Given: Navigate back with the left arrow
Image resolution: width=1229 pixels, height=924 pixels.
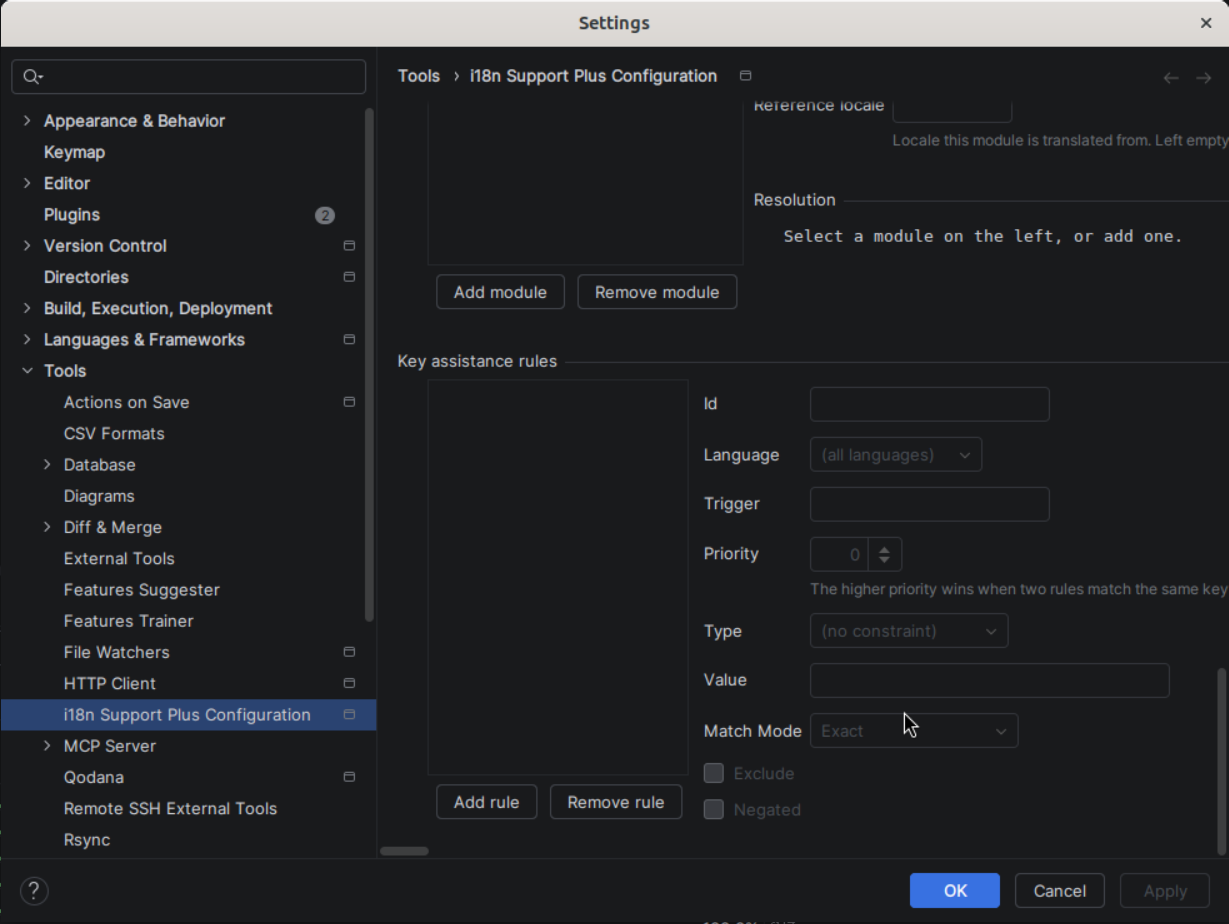Looking at the screenshot, I should click(1171, 78).
